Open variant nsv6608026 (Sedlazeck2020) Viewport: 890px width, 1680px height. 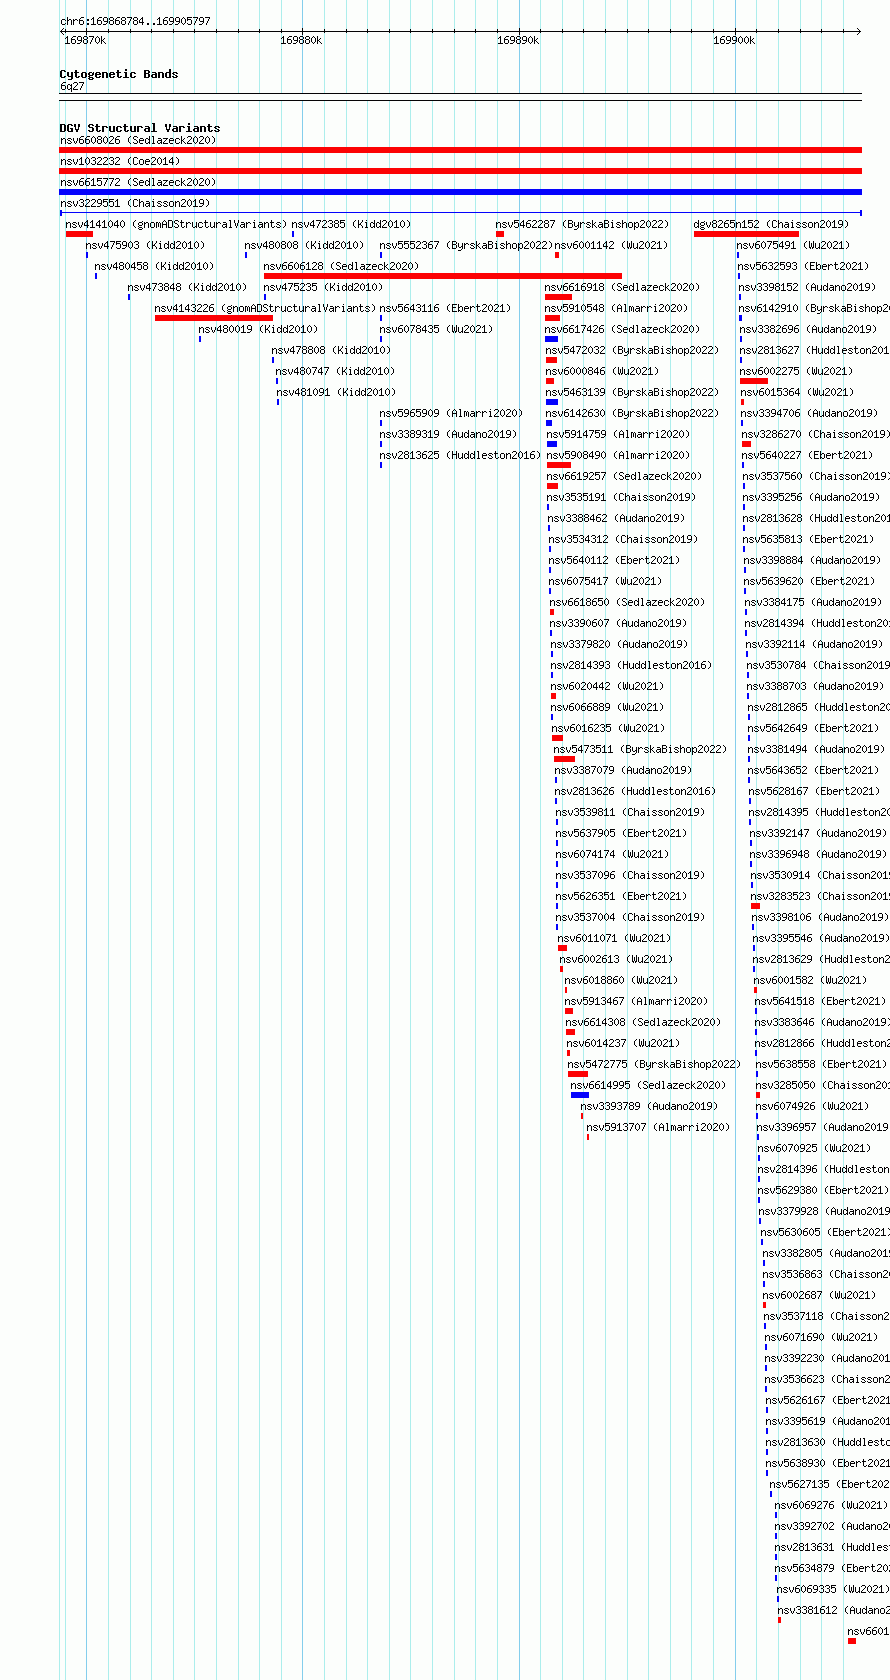(x=138, y=140)
